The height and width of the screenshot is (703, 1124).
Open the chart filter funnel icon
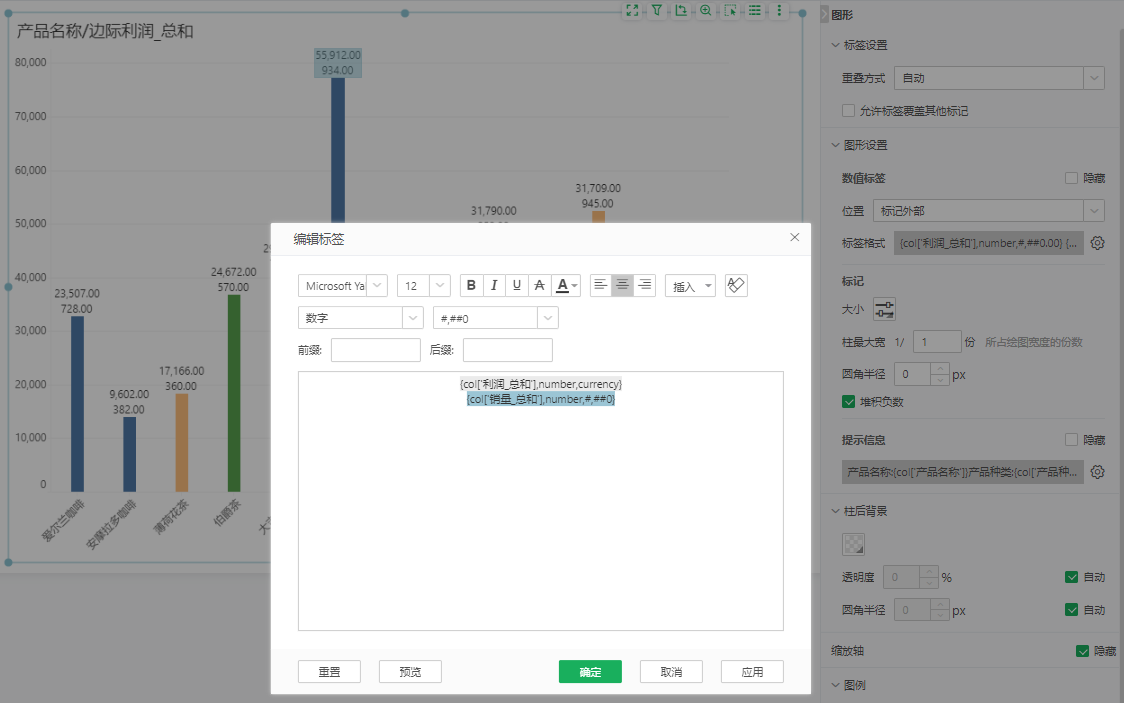pos(657,11)
